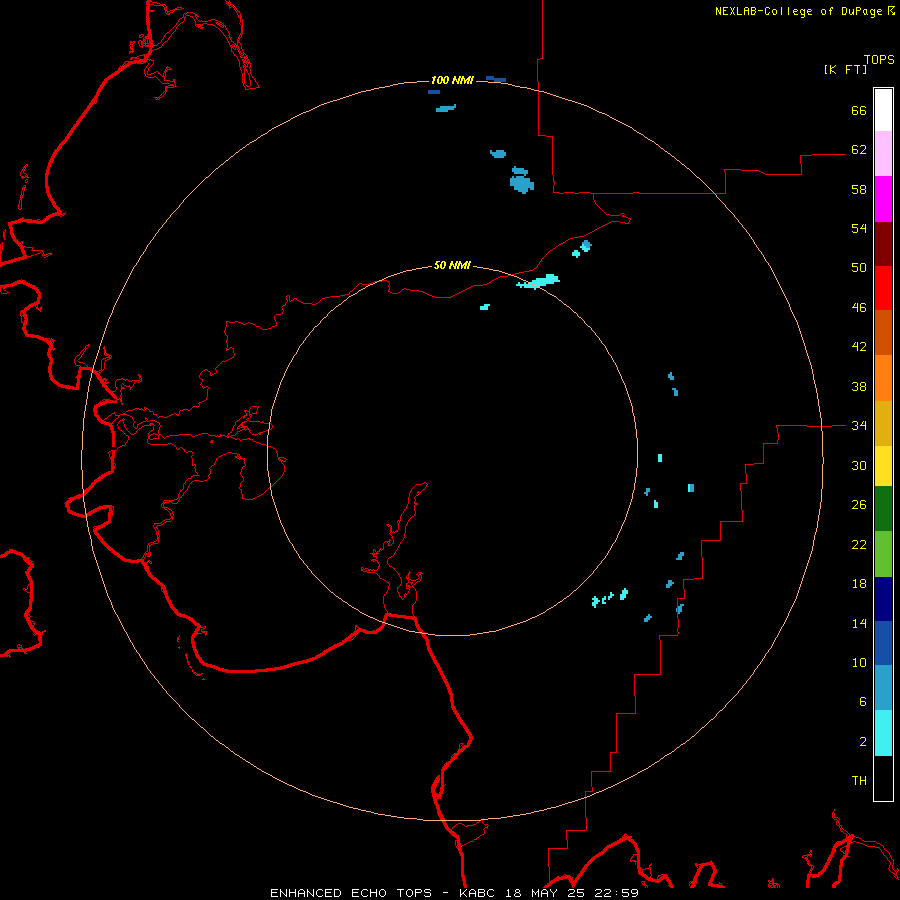The height and width of the screenshot is (900, 900).
Task: Select the 42 scale value
Action: pos(859,347)
